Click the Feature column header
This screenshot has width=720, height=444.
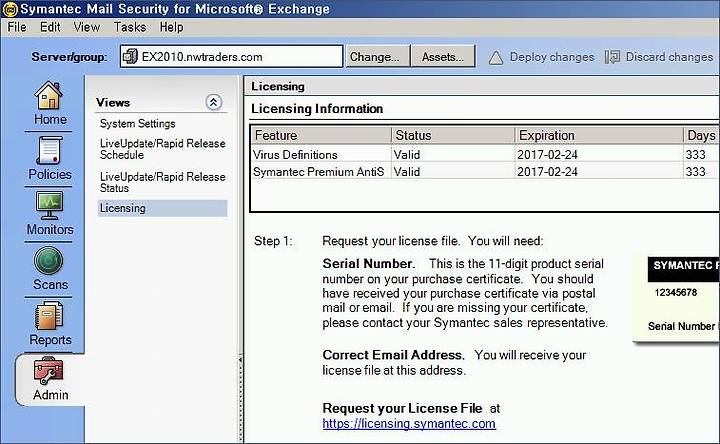pos(321,135)
